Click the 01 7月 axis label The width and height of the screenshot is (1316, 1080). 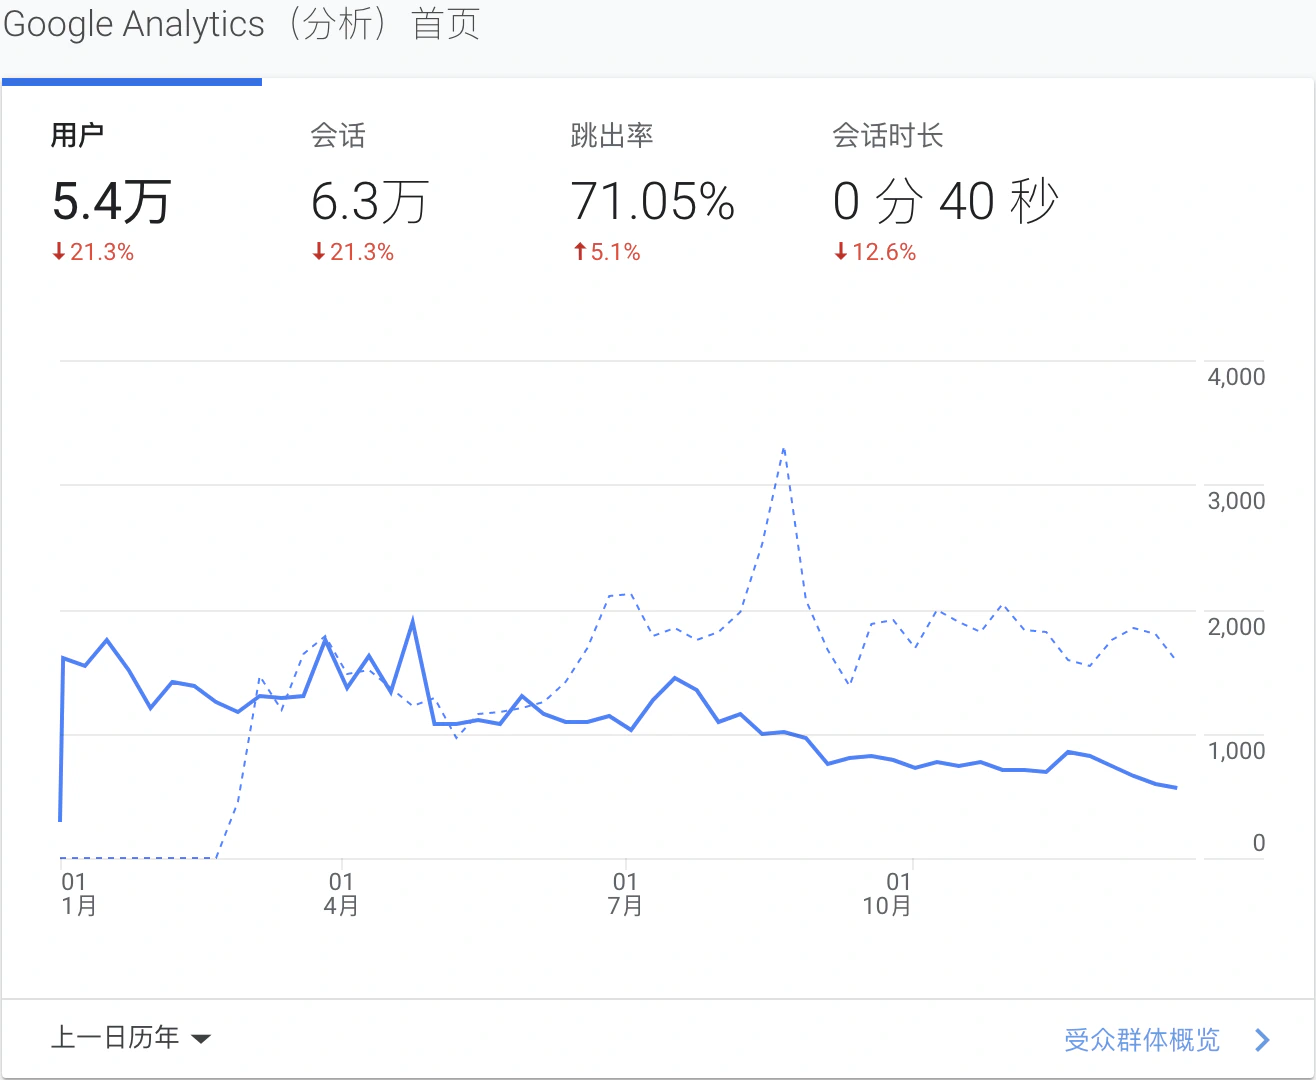coord(625,894)
